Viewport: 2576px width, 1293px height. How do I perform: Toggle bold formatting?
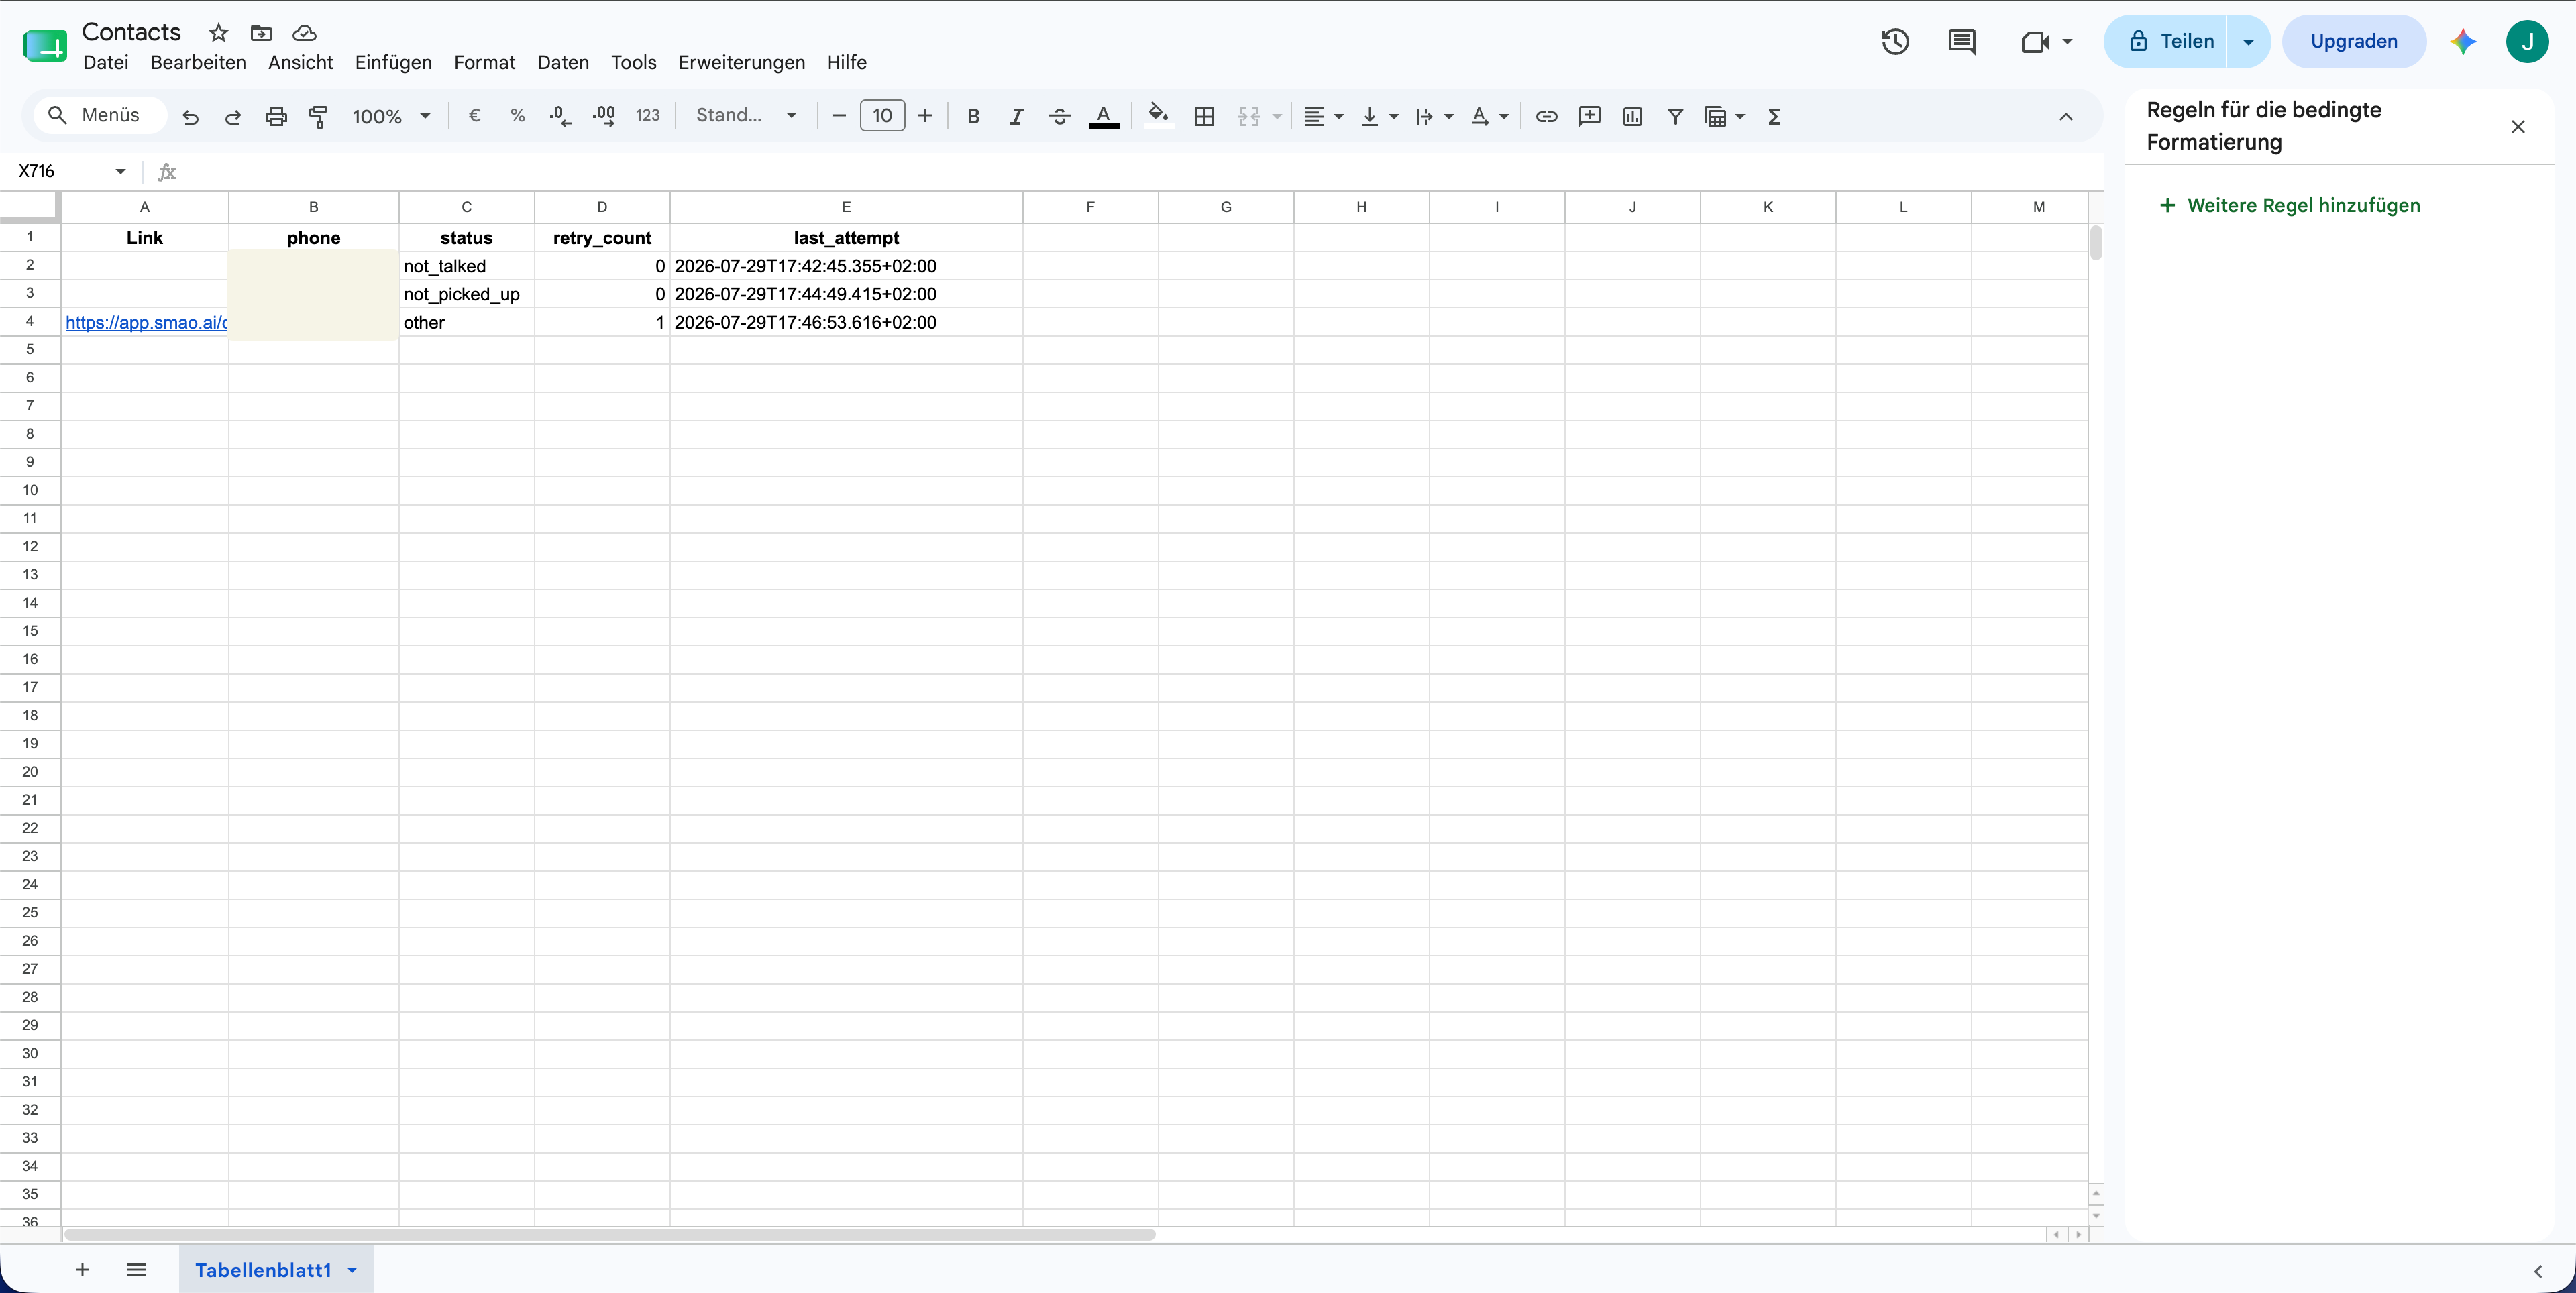click(x=973, y=116)
